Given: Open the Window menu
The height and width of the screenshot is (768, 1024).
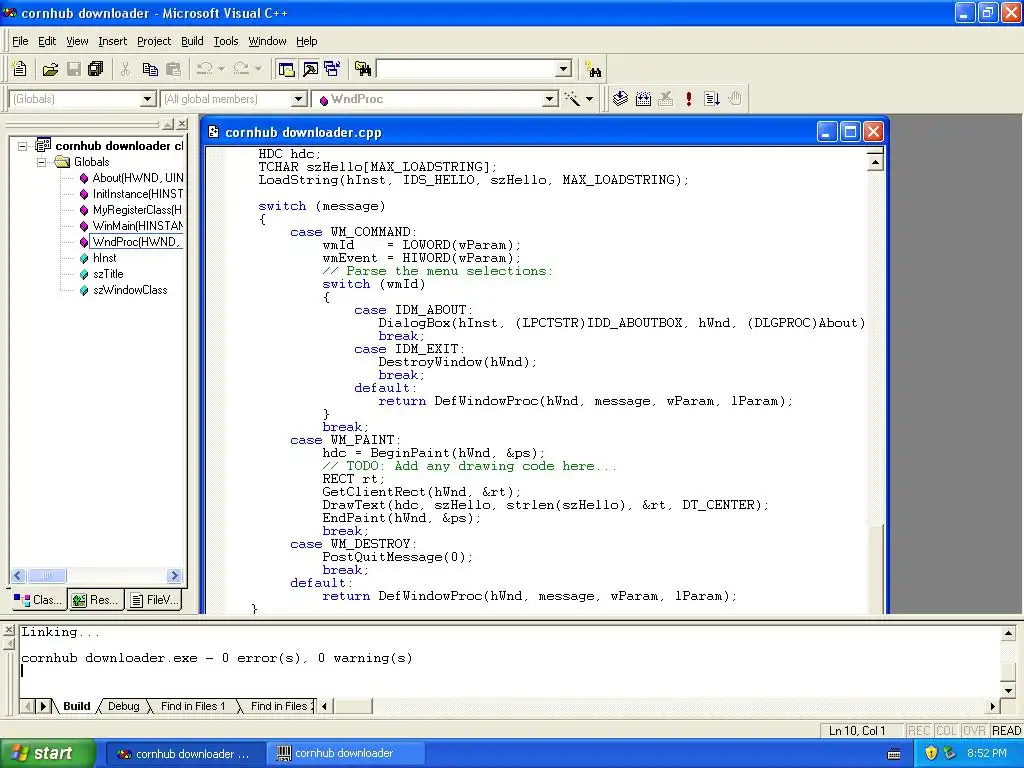Looking at the screenshot, I should [267, 41].
